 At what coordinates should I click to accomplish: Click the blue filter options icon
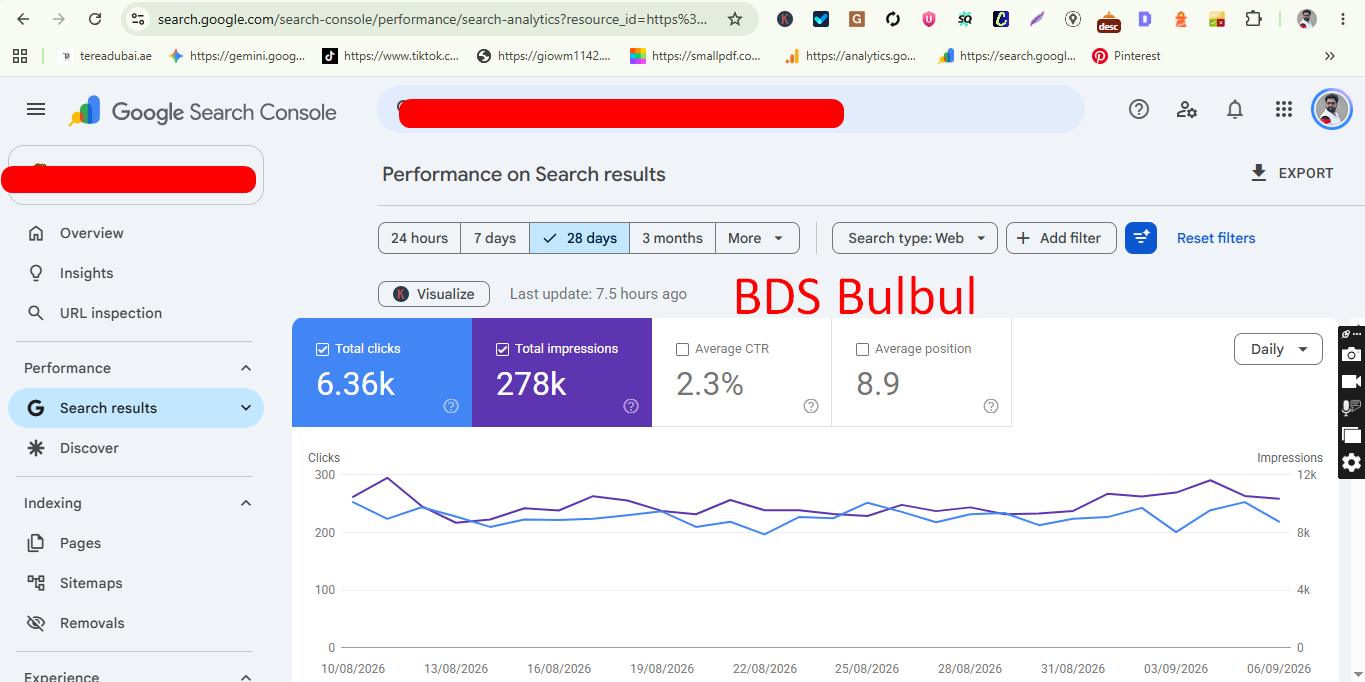point(1141,238)
